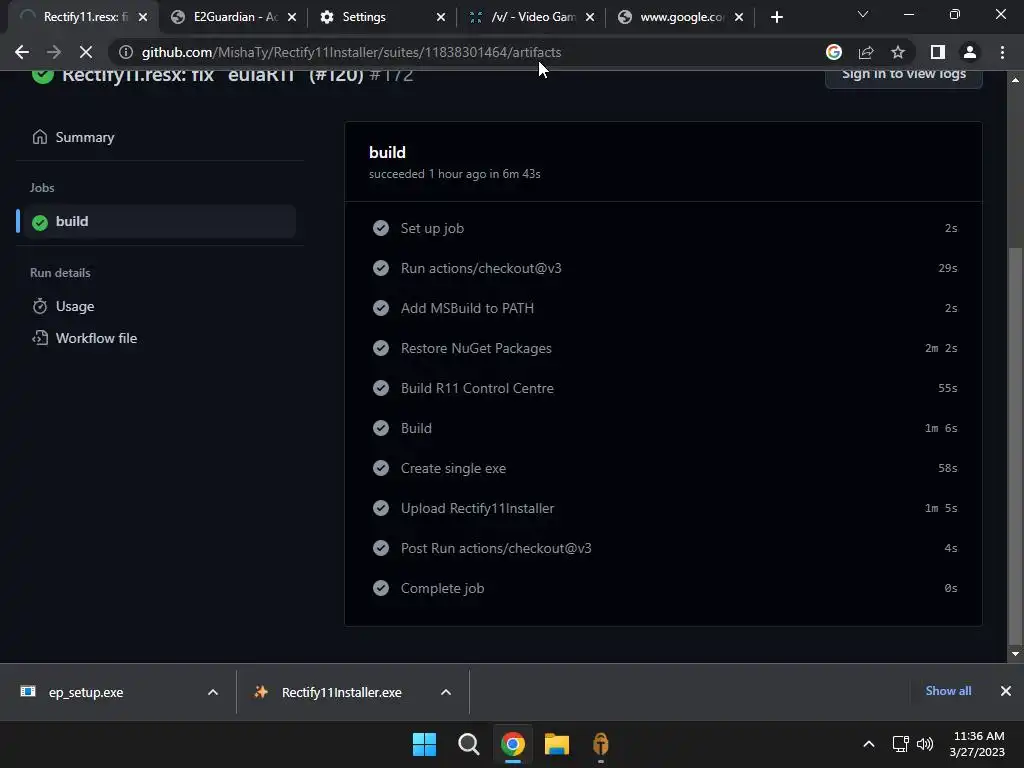1024x768 pixels.
Task: Close the E2Guardian tab
Action: (x=292, y=17)
